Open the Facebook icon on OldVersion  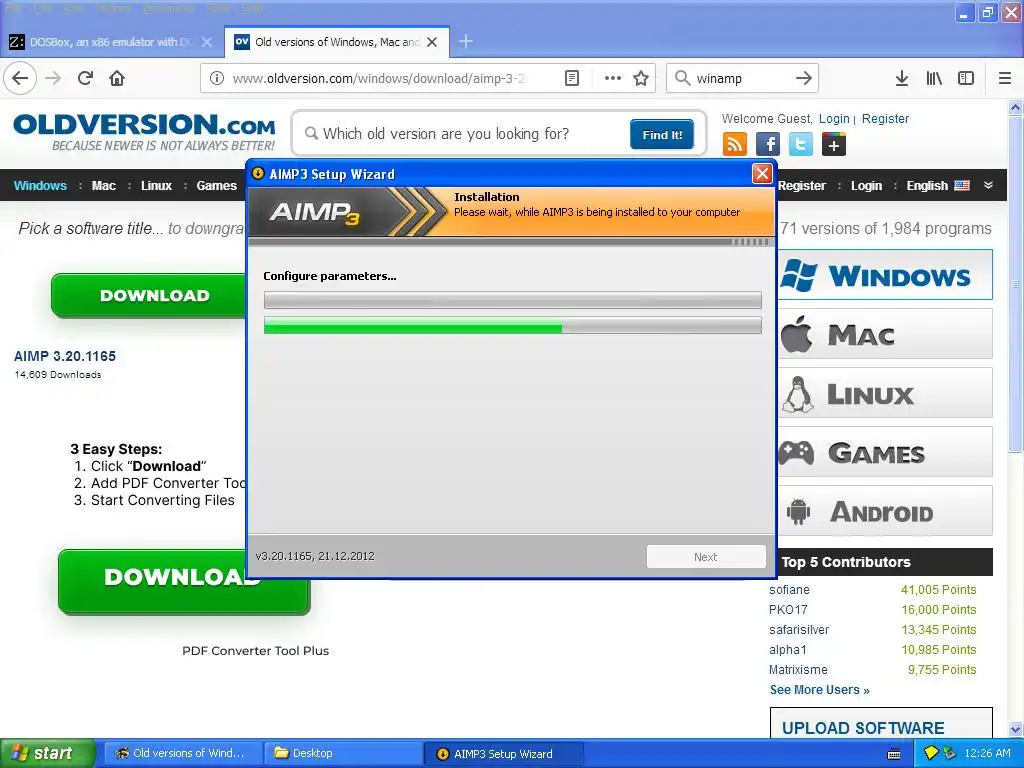pos(767,144)
